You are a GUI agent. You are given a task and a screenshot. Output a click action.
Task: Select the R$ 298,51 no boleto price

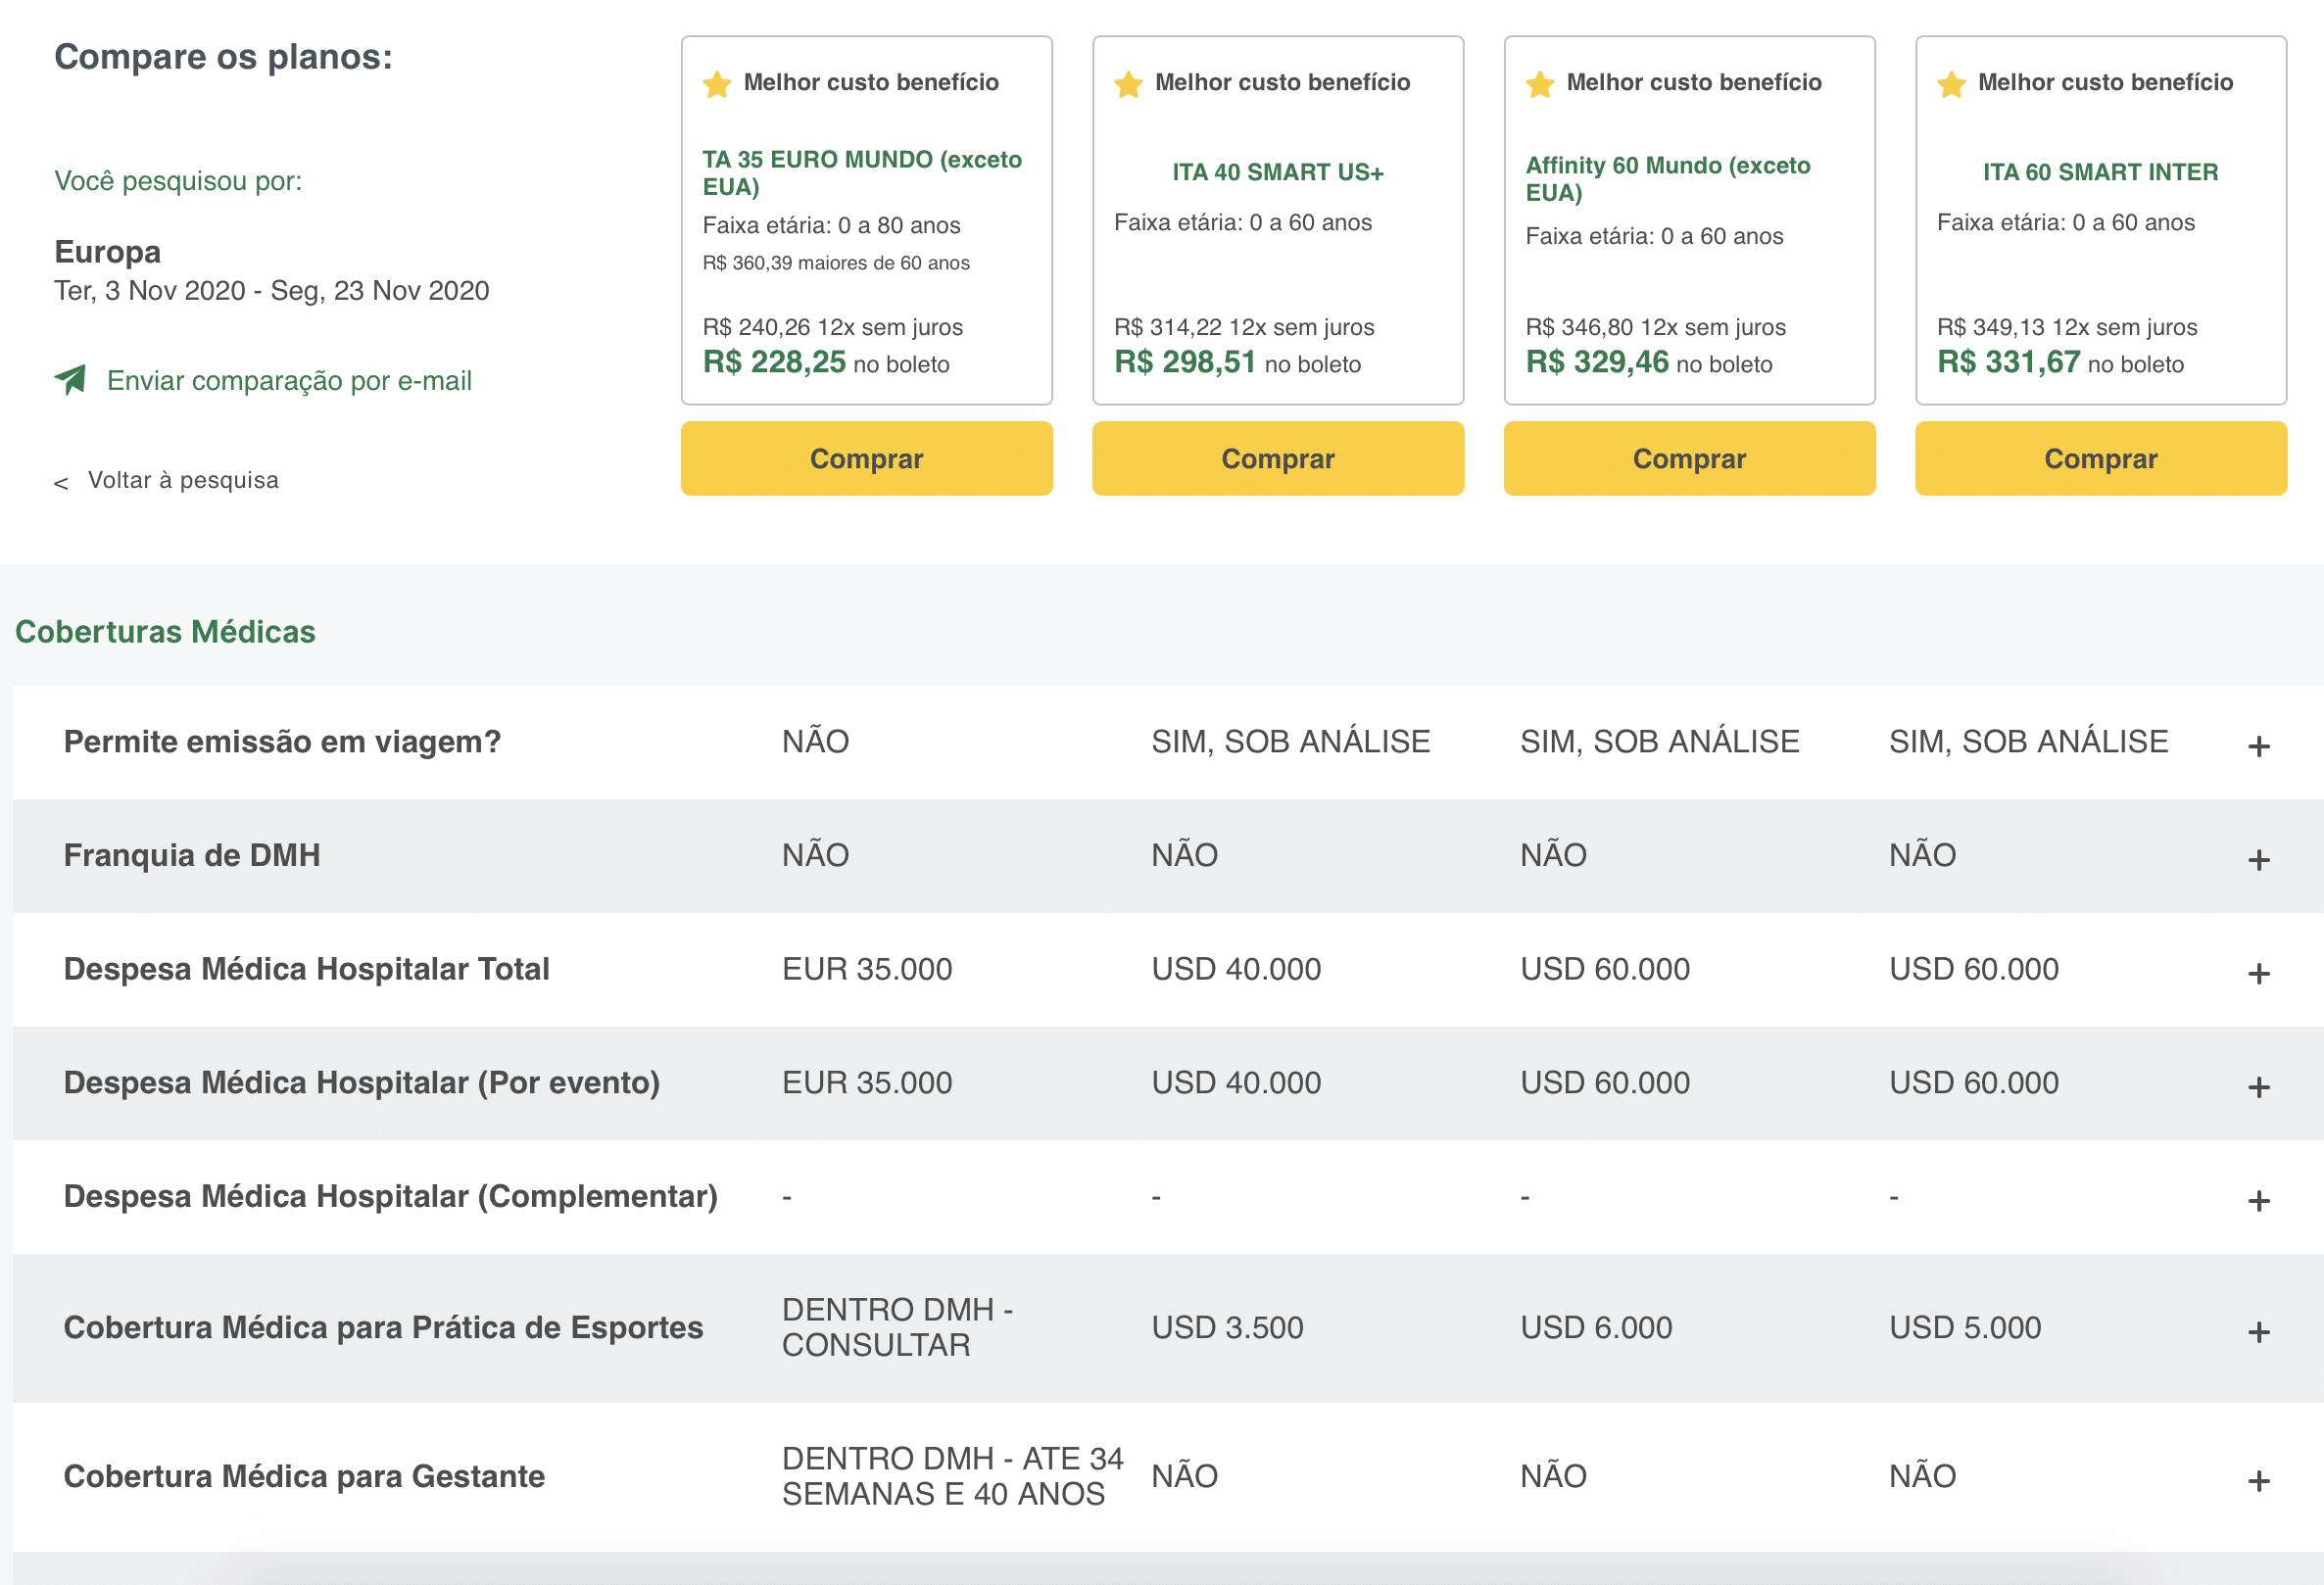[x=1238, y=362]
